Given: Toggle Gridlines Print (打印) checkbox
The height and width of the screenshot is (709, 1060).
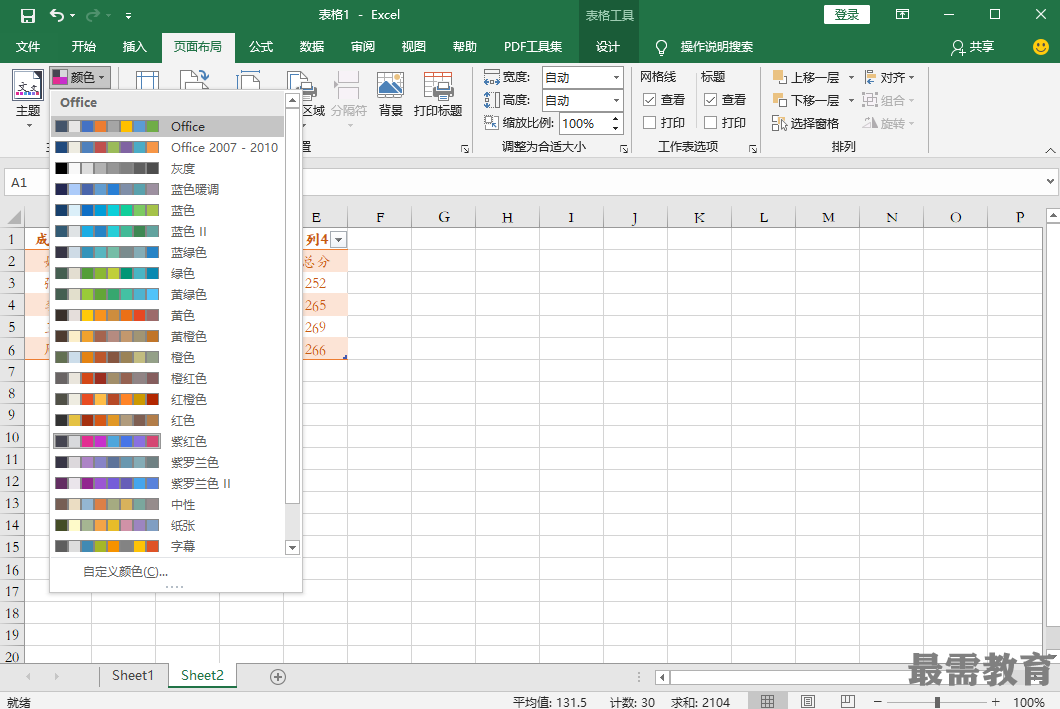Looking at the screenshot, I should 650,122.
